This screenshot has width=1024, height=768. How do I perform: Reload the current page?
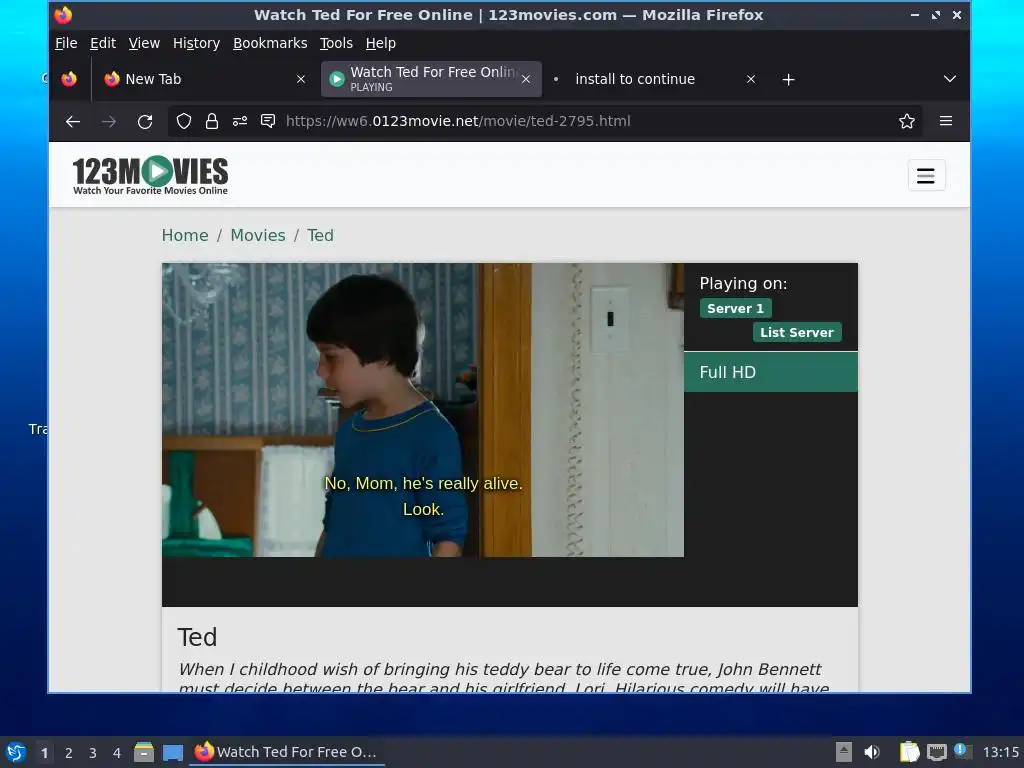(x=145, y=121)
